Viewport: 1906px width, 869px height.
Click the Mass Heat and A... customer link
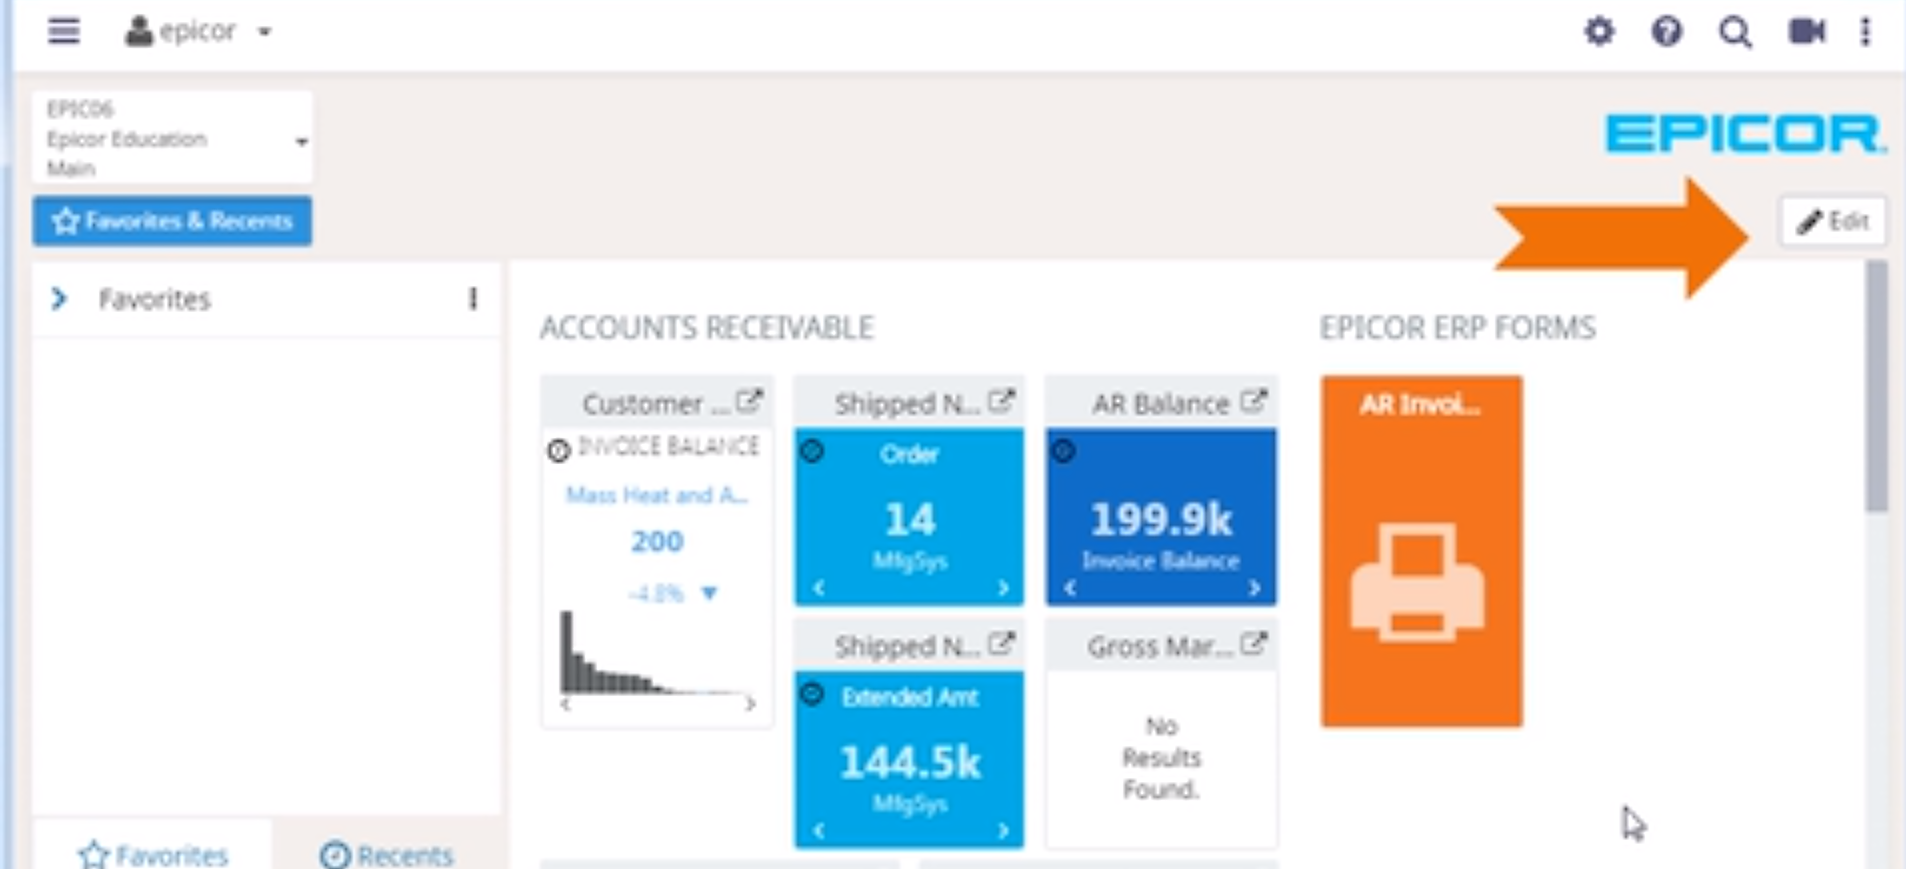pyautogui.click(x=657, y=495)
